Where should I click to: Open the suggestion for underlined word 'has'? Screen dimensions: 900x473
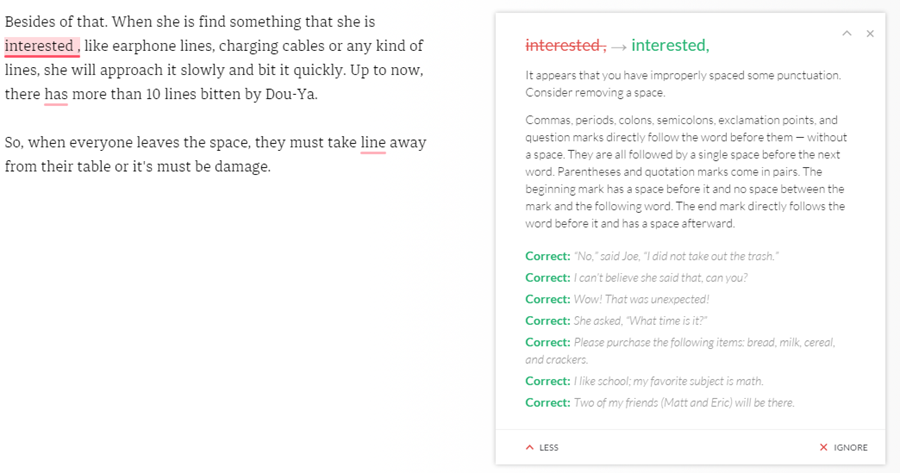[56, 94]
